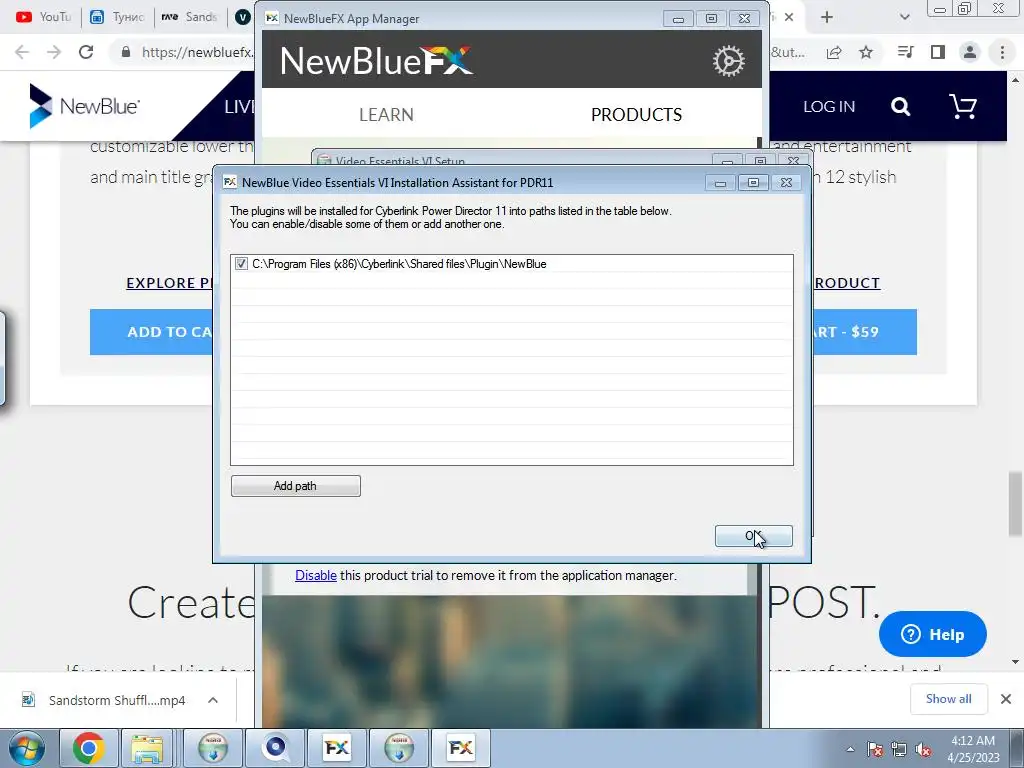
Task: Click the Disable product trial link
Action: [316, 575]
